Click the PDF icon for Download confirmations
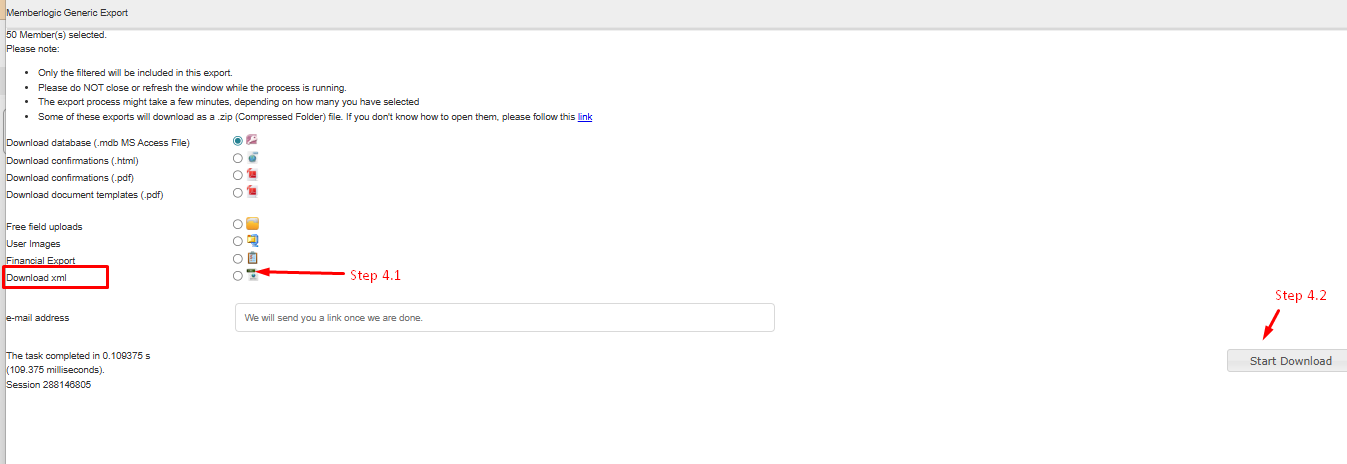Viewport: 1347px width, 464px height. (x=253, y=174)
